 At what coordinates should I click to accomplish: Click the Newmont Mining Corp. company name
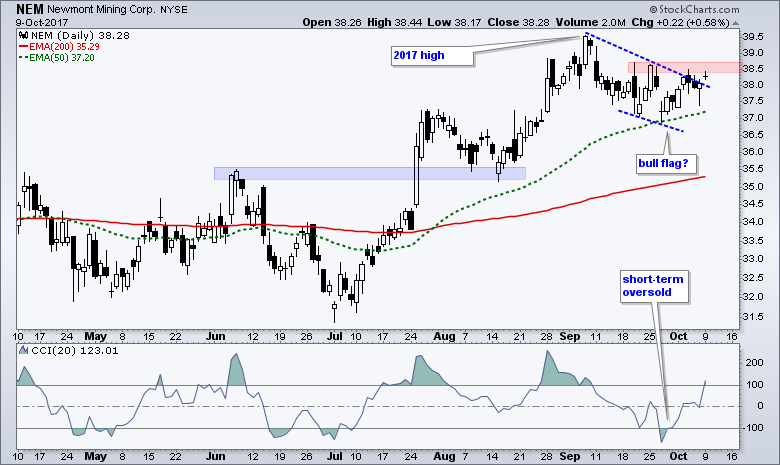tap(101, 10)
